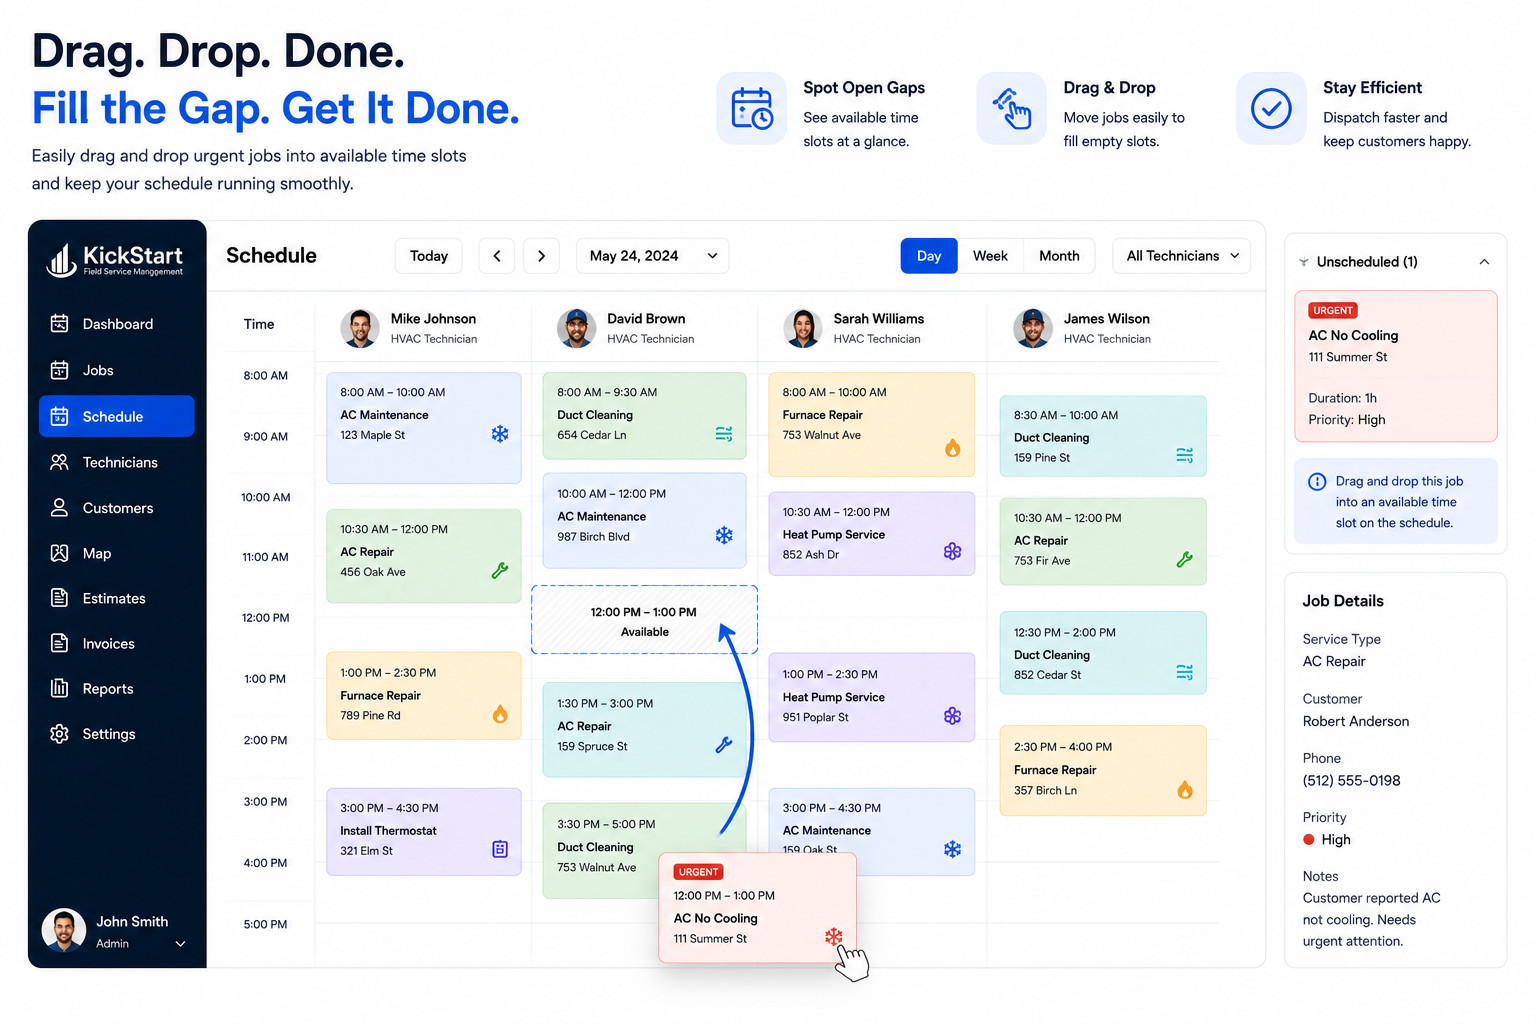This screenshot has height=1024, width=1536.
Task: Open the Duct Cleaning job at 654 Cedar Ln
Action: click(644, 415)
